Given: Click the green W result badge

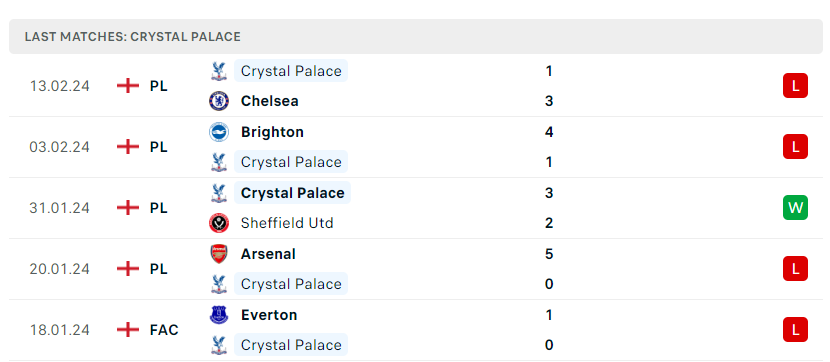Looking at the screenshot, I should click(x=795, y=207).
